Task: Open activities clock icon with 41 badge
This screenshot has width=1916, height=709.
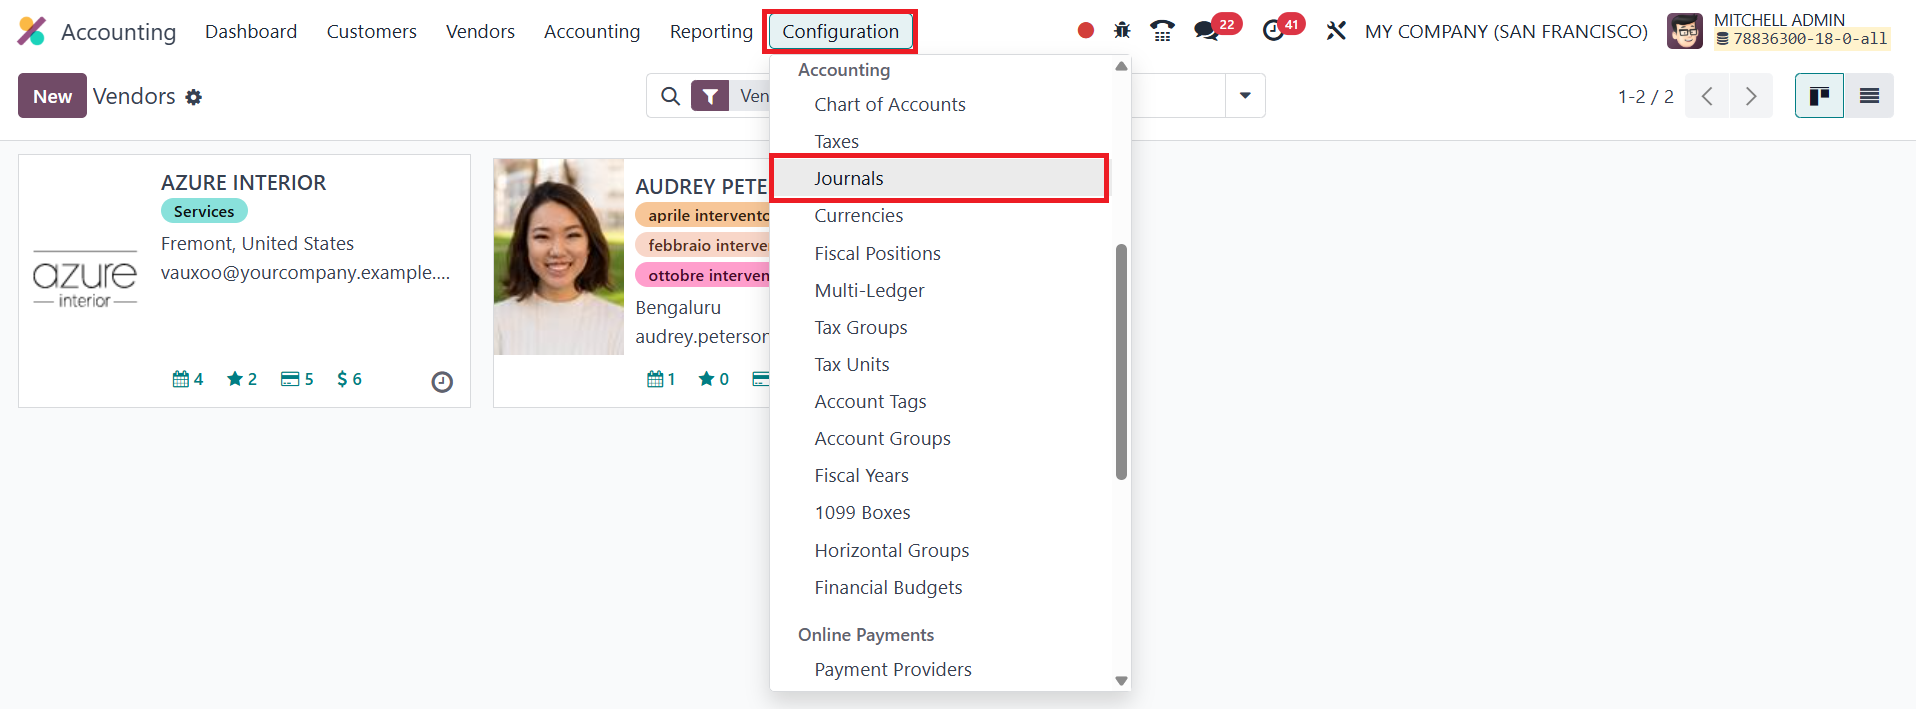Action: click(x=1273, y=31)
